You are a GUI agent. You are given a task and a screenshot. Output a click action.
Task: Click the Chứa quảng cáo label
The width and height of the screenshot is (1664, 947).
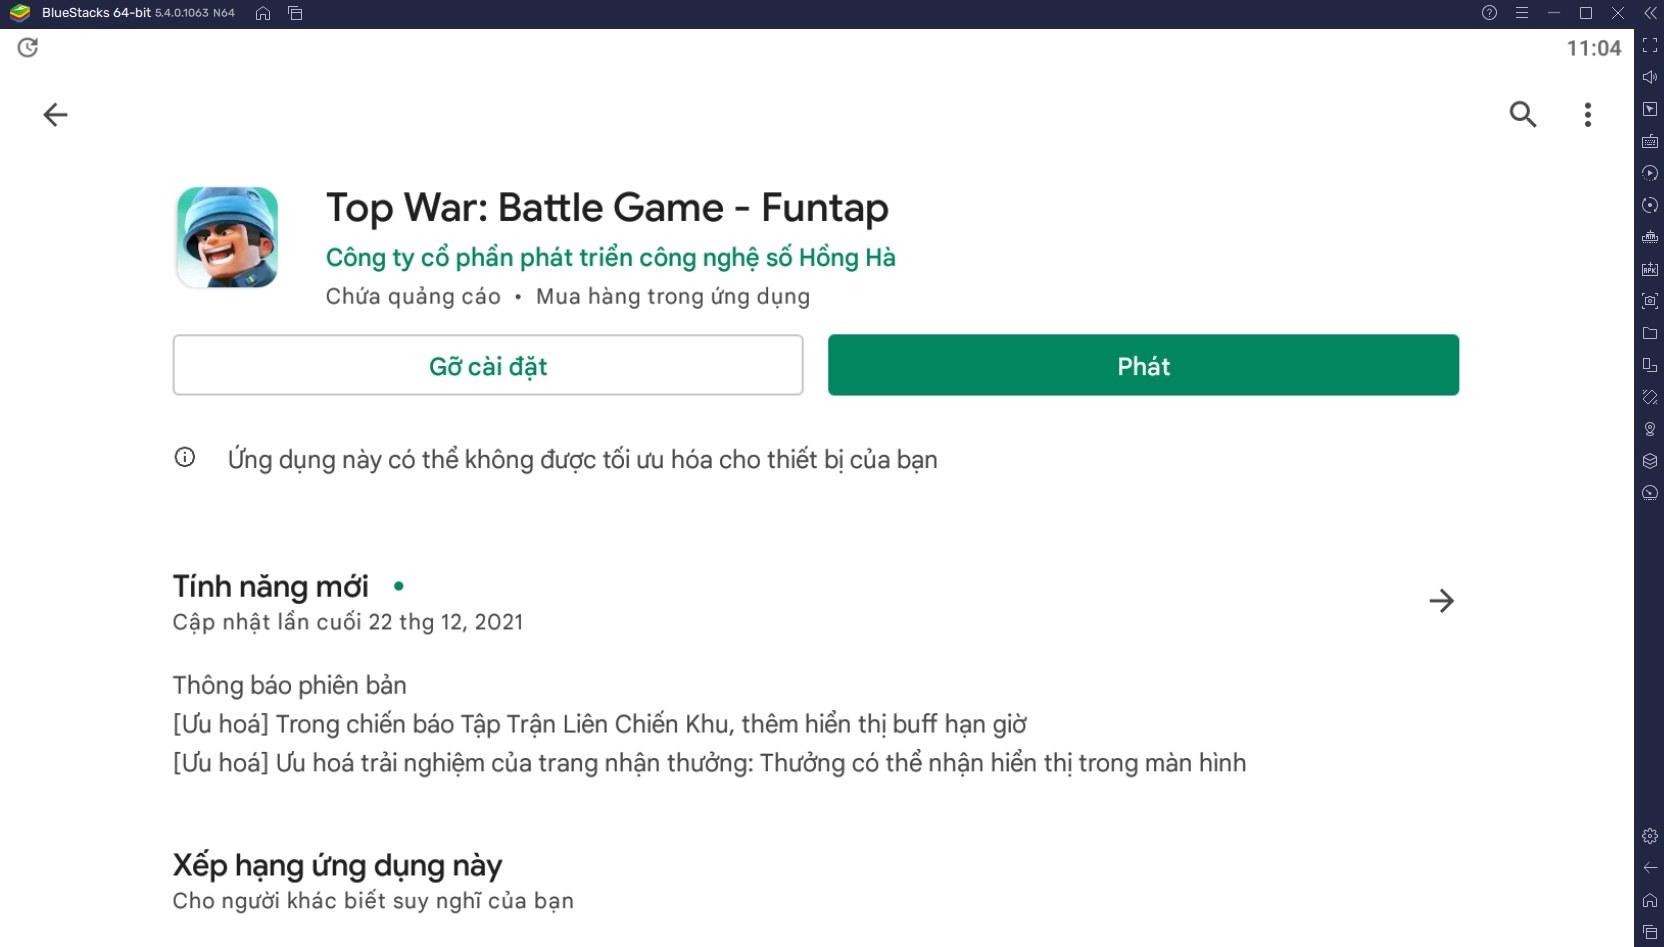point(413,296)
